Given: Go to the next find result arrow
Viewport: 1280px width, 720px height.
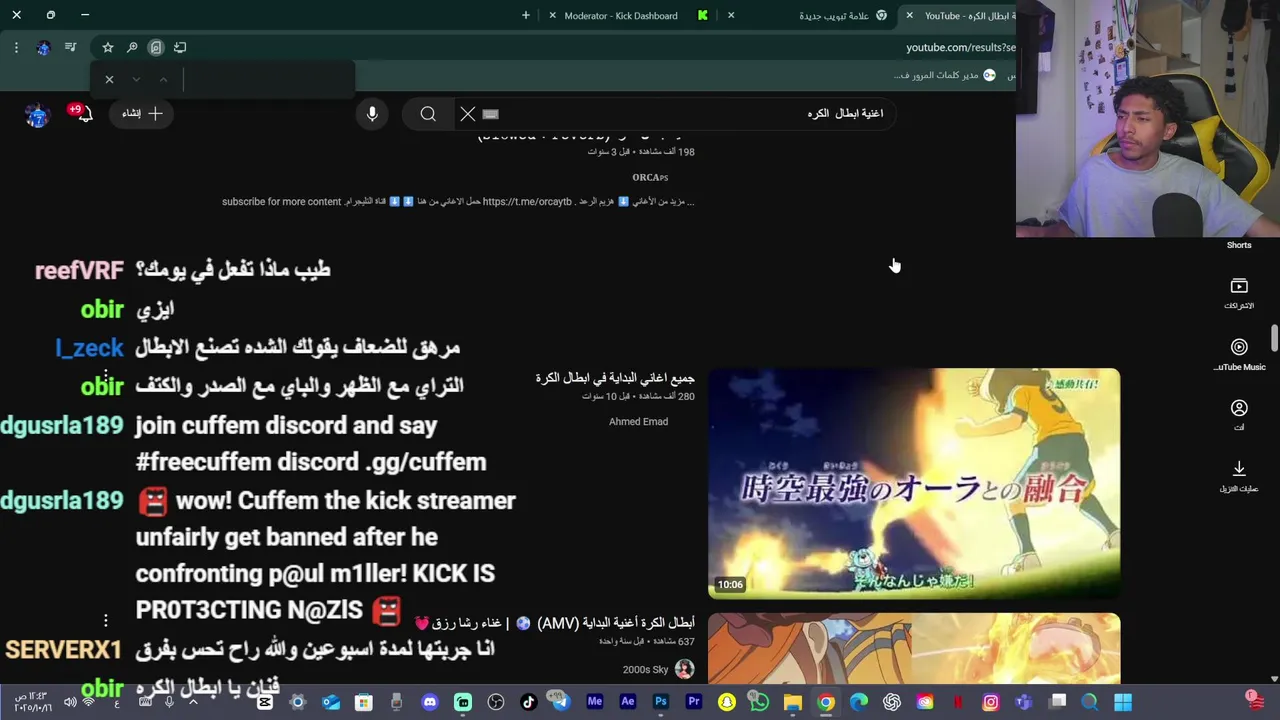Looking at the screenshot, I should click(x=136, y=79).
